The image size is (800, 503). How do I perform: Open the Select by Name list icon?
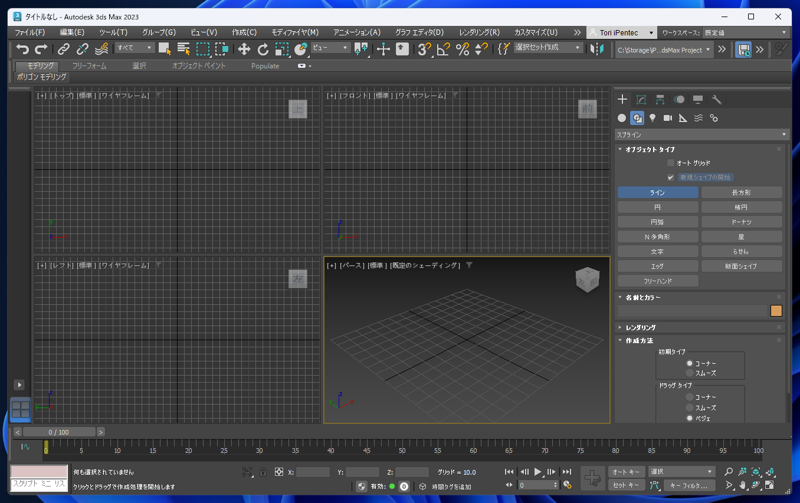tap(184, 49)
